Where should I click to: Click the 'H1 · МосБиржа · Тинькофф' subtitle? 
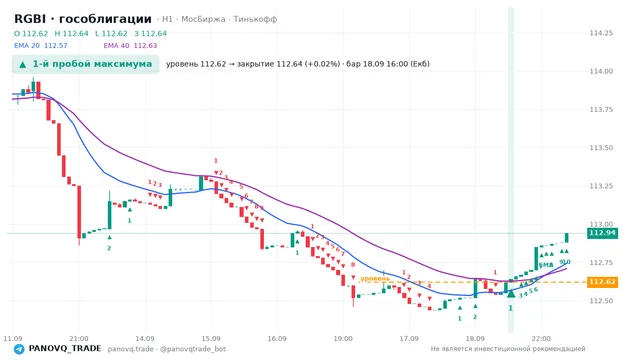pos(220,19)
